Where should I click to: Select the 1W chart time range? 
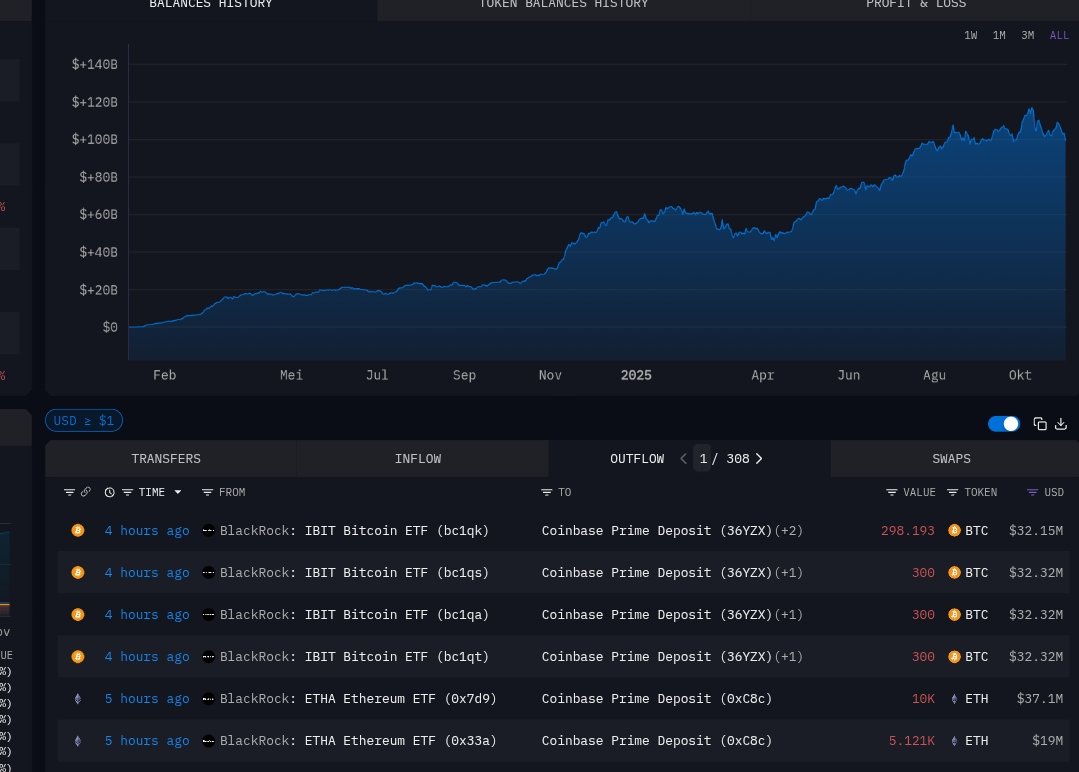point(970,36)
